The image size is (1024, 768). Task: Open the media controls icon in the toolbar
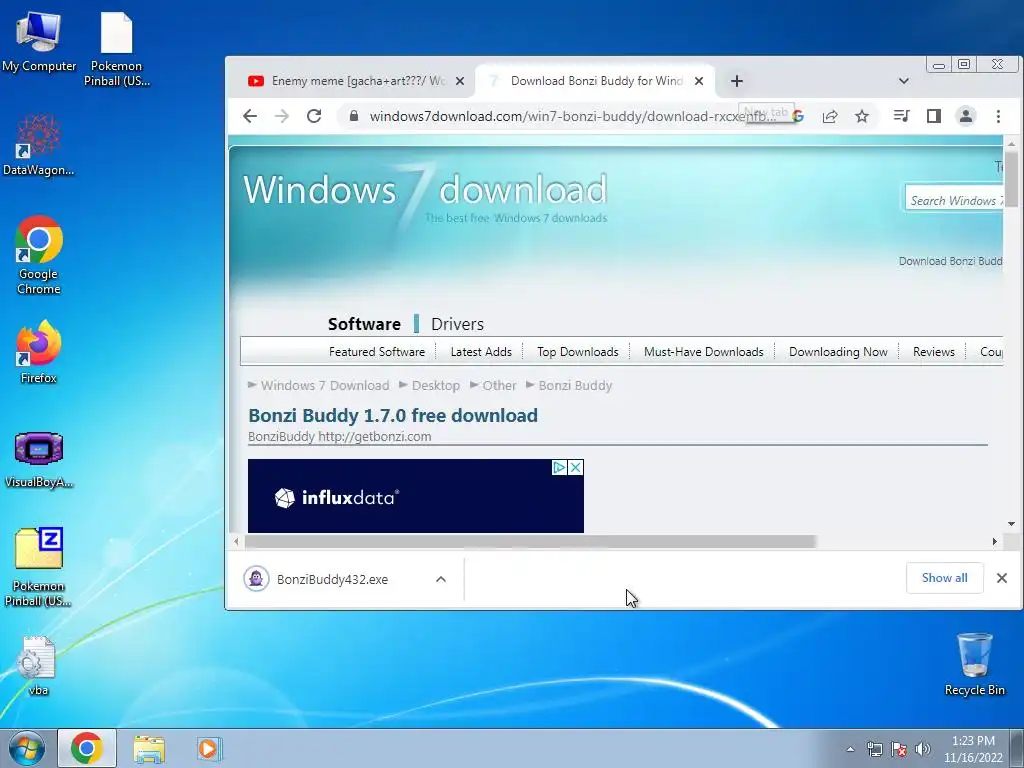click(902, 116)
